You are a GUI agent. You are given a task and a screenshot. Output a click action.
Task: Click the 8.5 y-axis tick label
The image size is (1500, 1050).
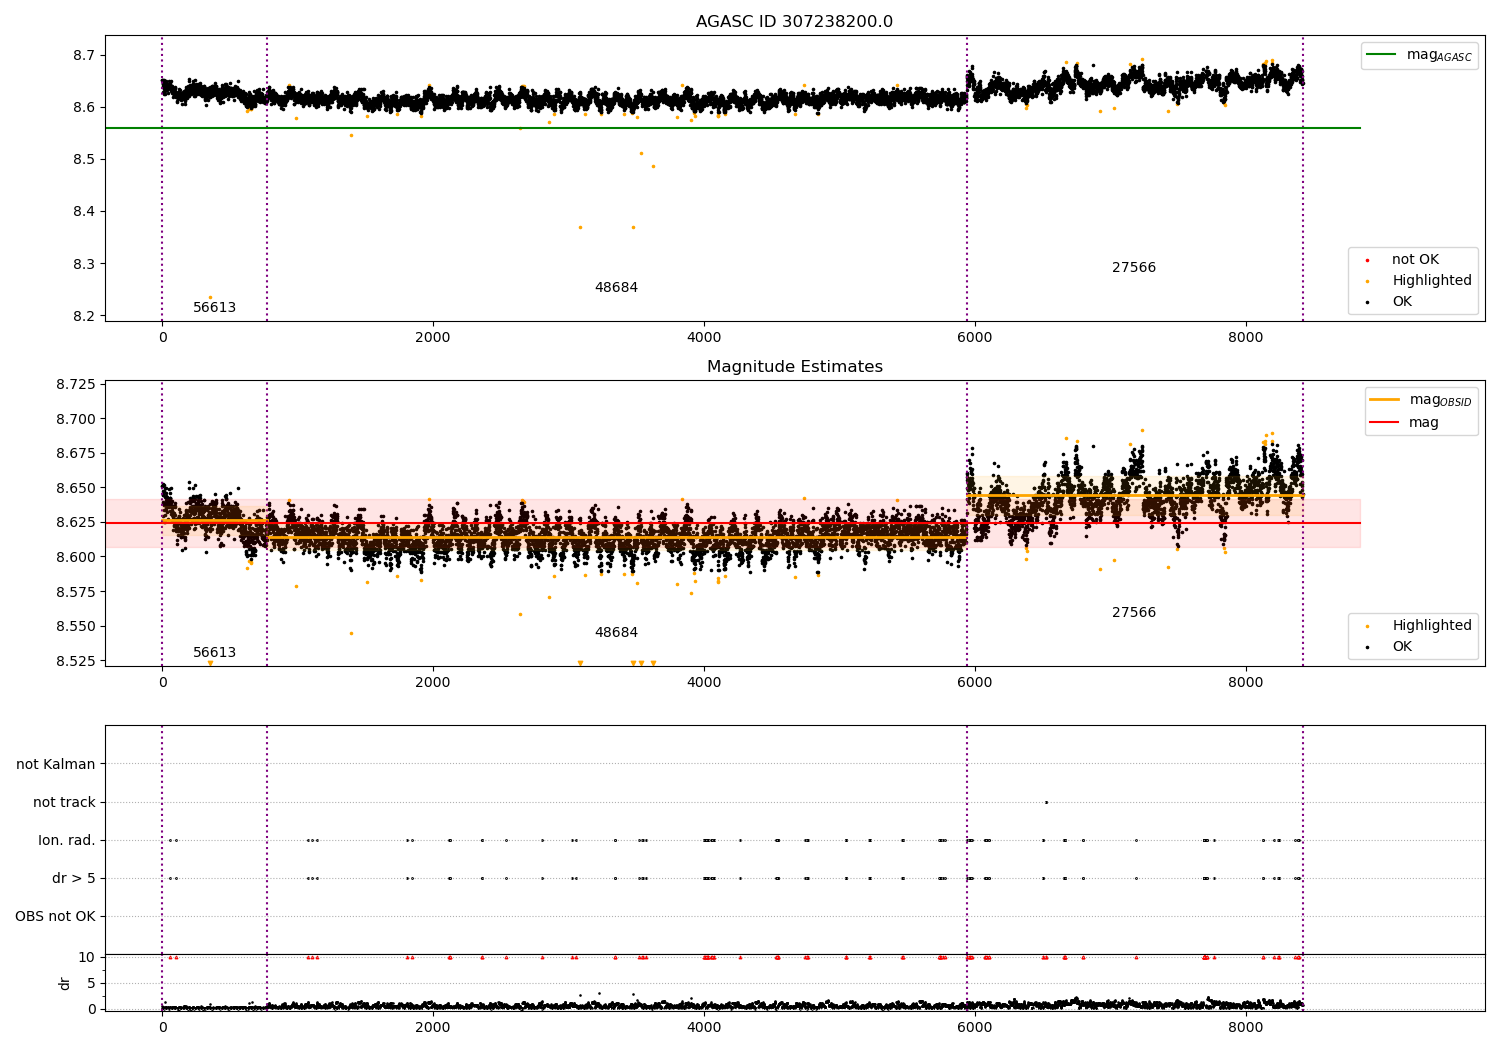pyautogui.click(x=86, y=160)
